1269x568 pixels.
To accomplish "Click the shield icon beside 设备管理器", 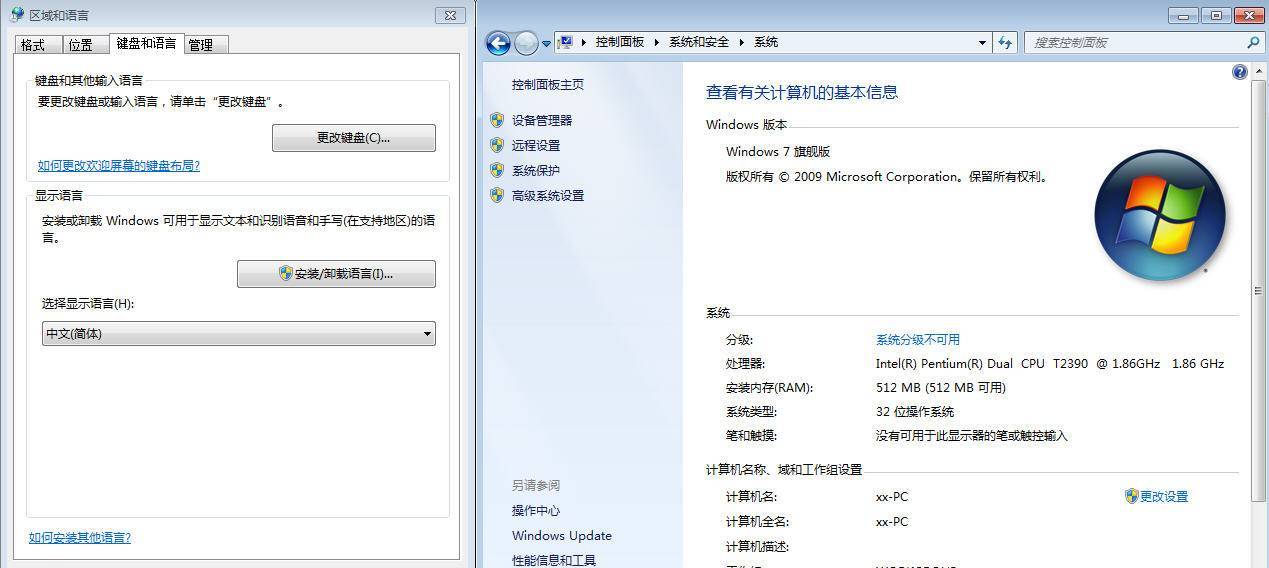I will click(497, 120).
